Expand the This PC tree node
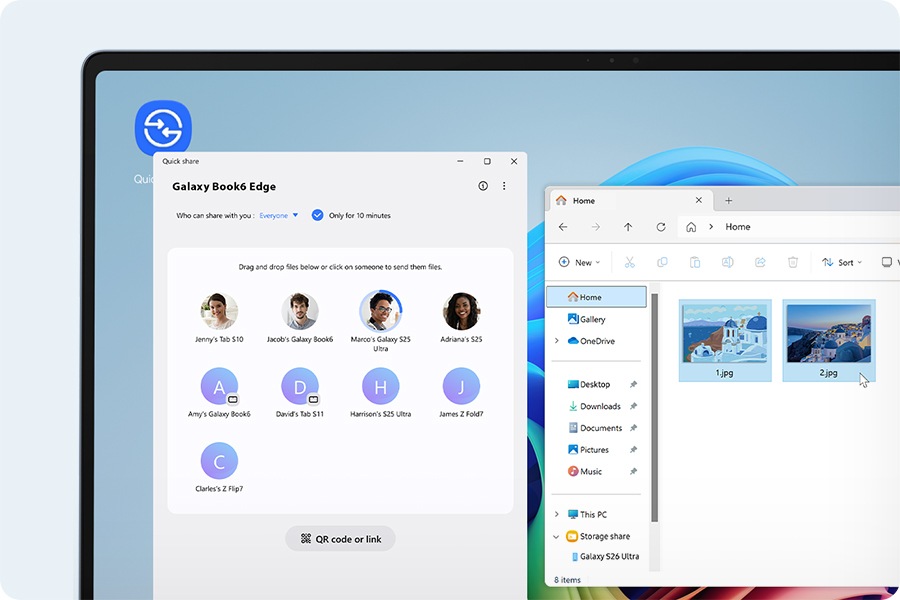Screen dimensions: 900x600 coord(556,514)
